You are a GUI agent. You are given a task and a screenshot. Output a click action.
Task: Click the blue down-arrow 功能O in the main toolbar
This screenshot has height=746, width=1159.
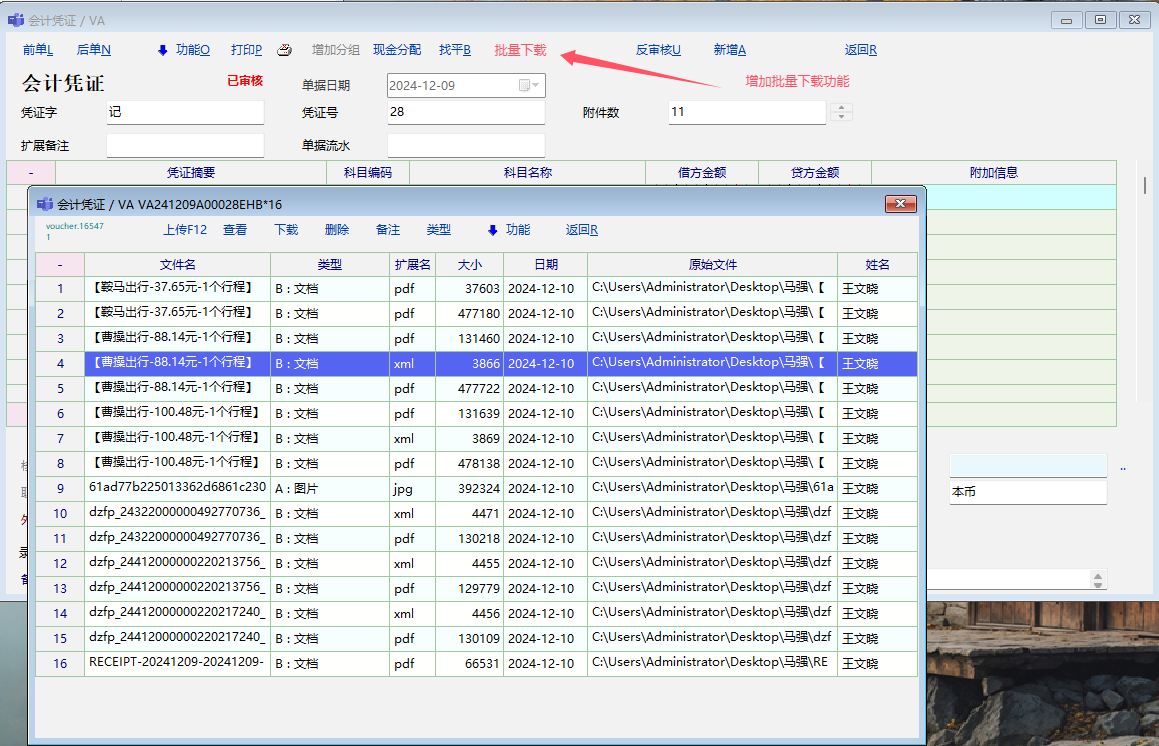(163, 50)
